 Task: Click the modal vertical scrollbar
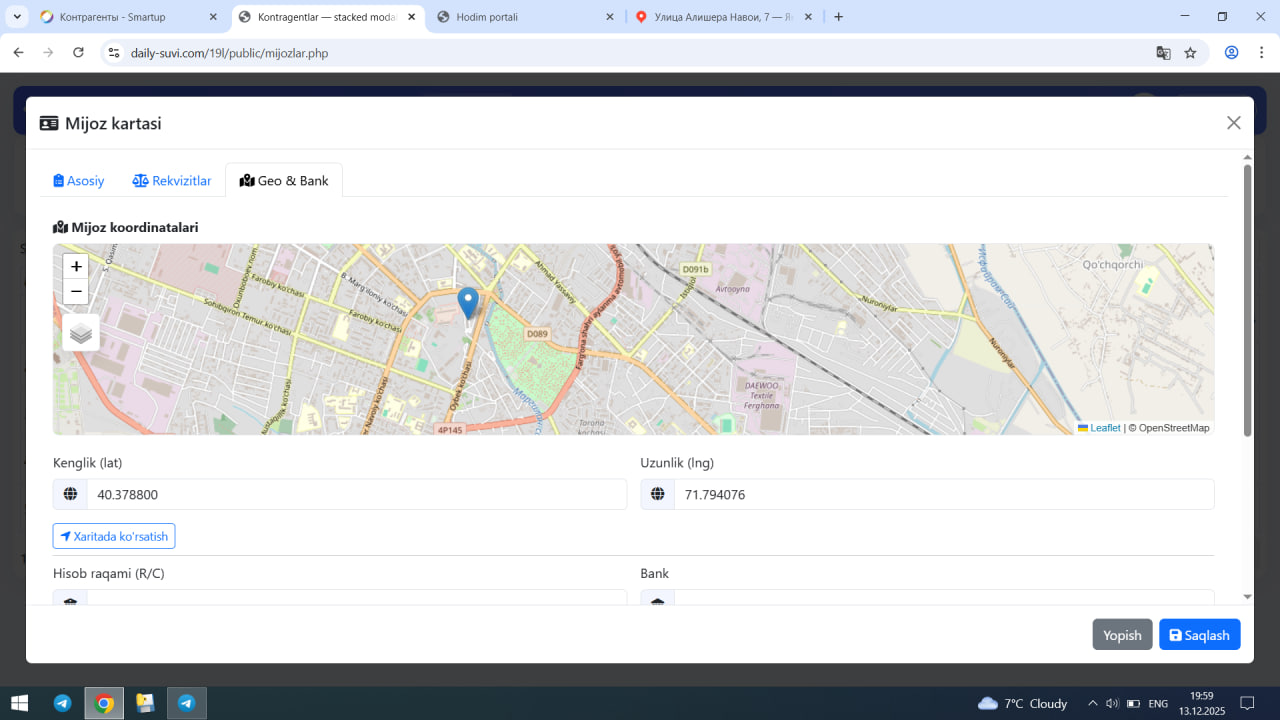point(1247,300)
